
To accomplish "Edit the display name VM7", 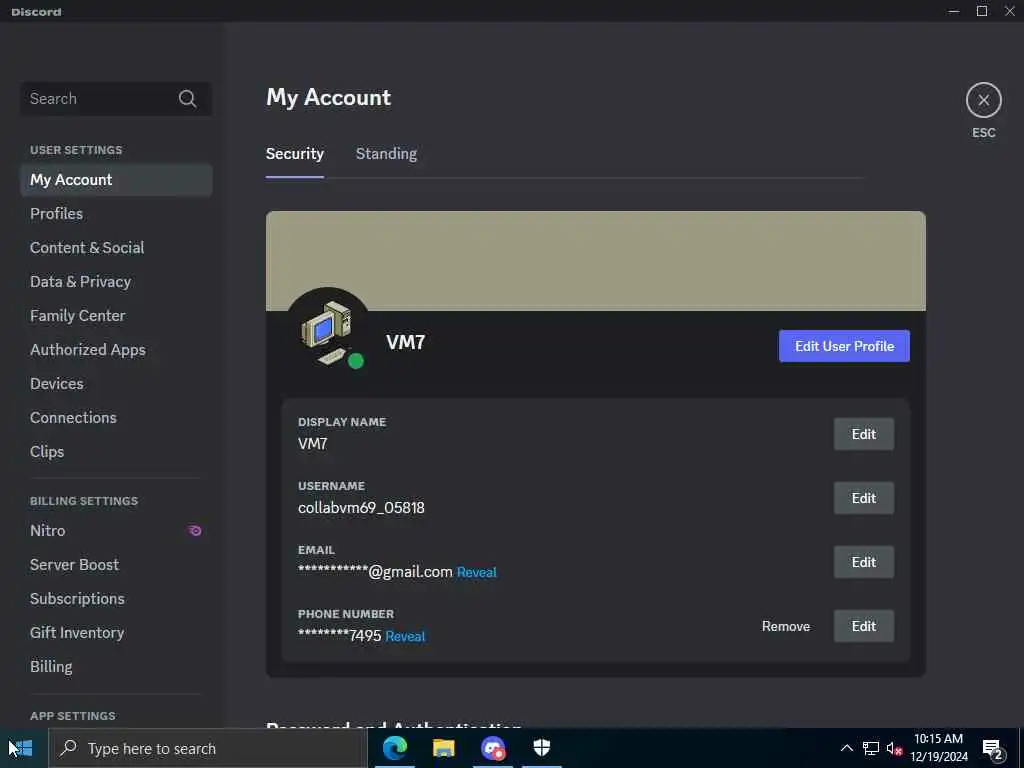I will (x=863, y=434).
